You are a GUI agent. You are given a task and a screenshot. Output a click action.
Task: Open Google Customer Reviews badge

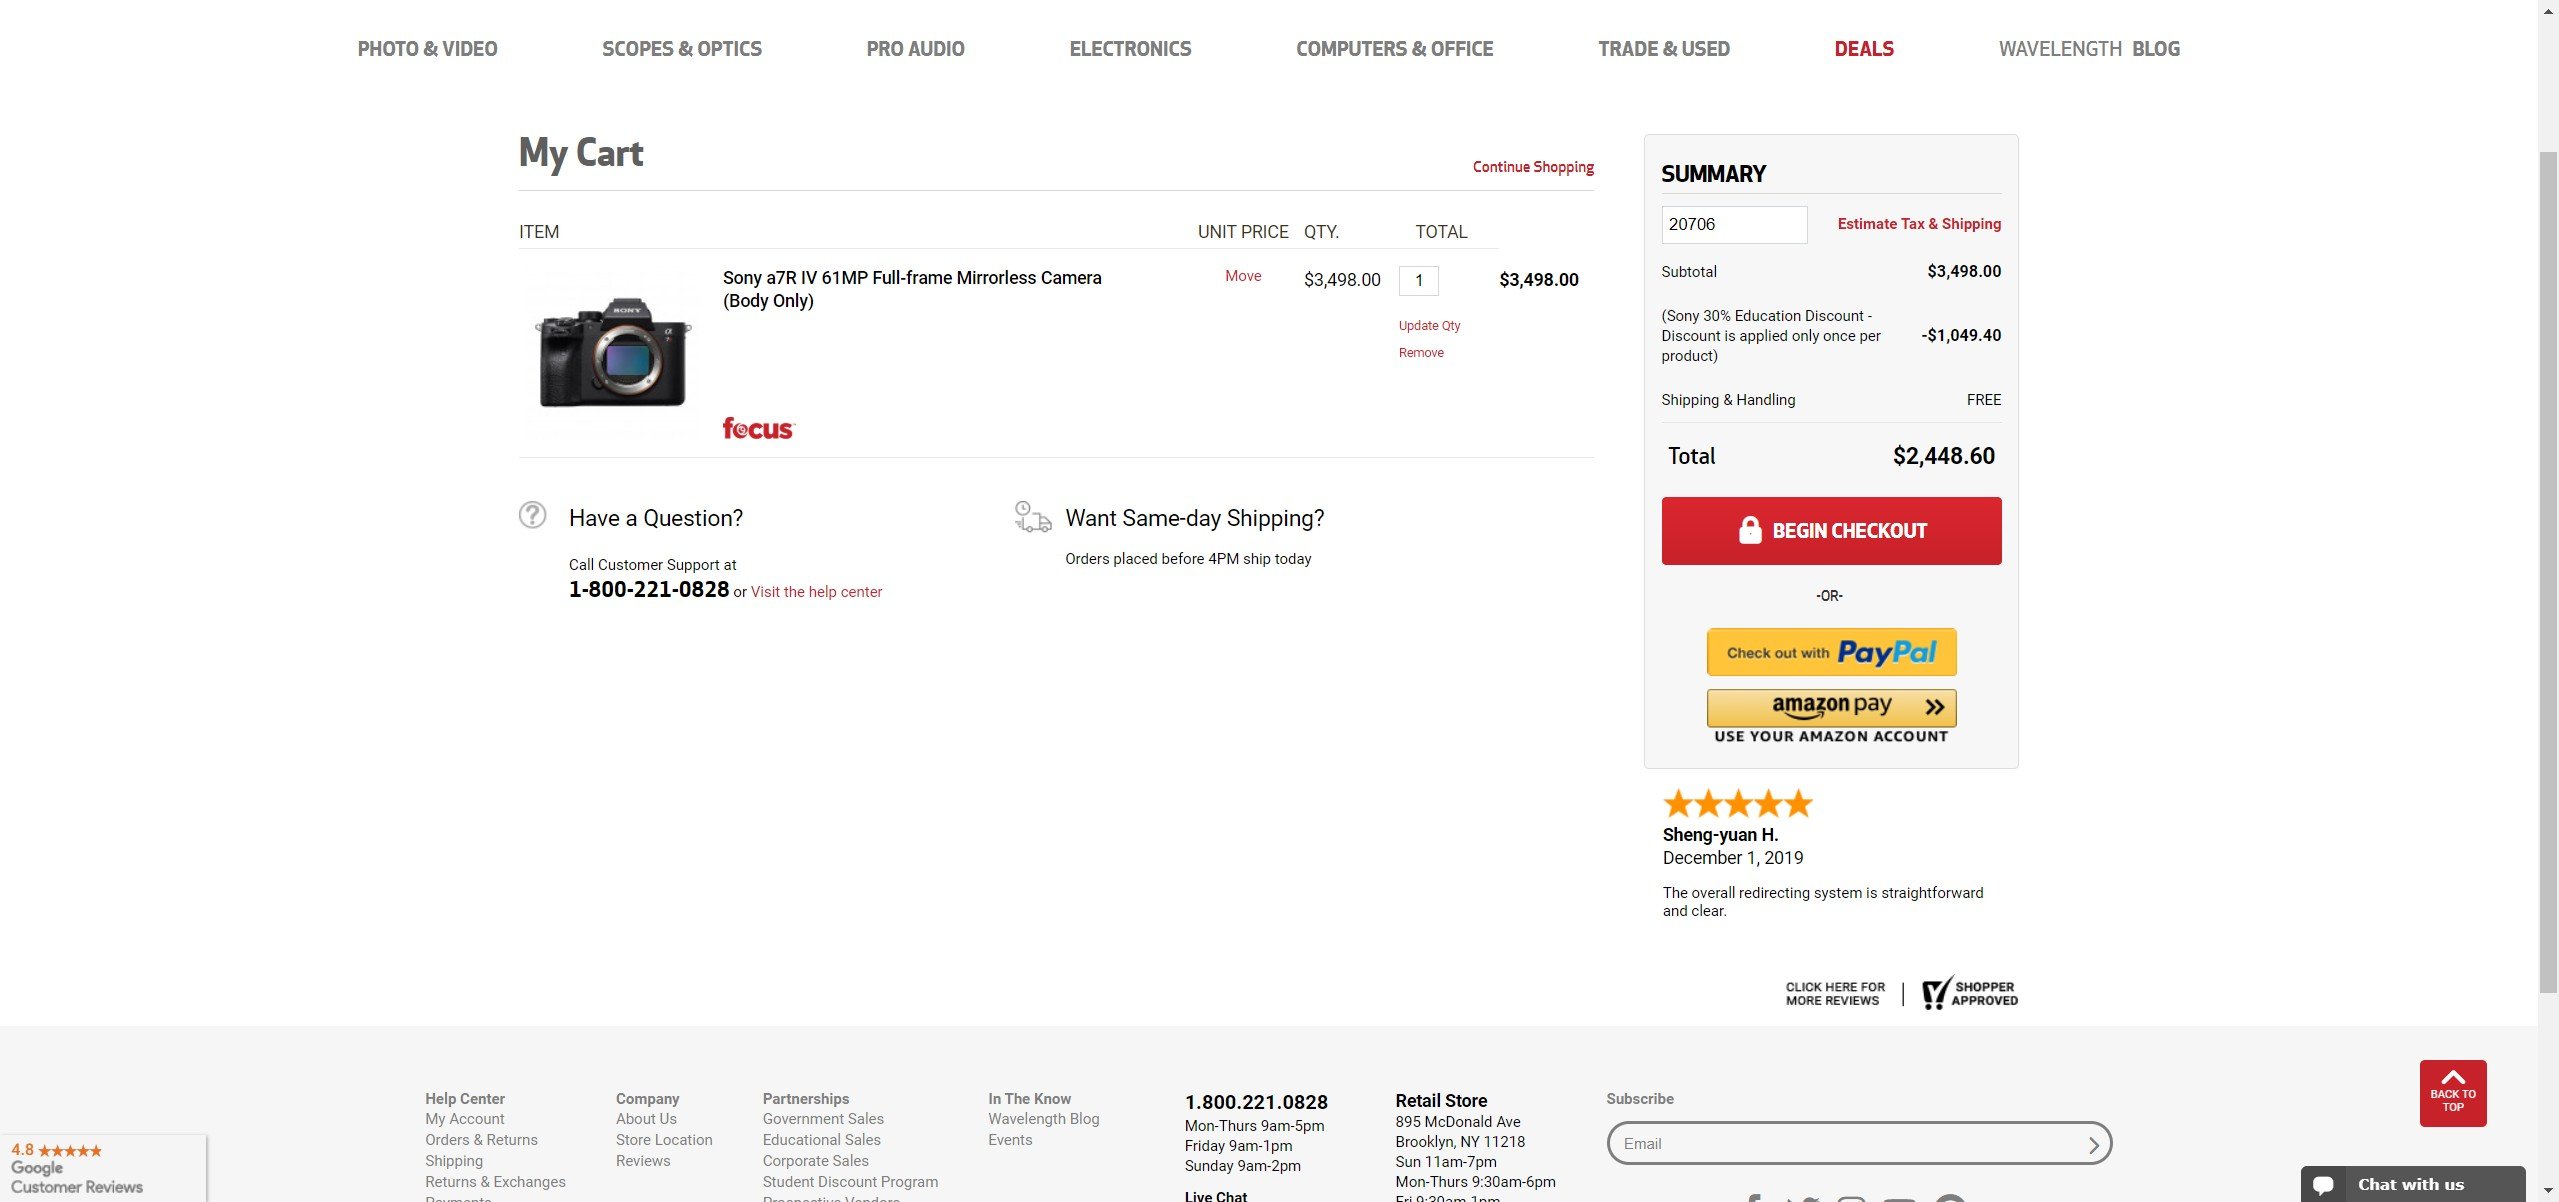tap(103, 1168)
